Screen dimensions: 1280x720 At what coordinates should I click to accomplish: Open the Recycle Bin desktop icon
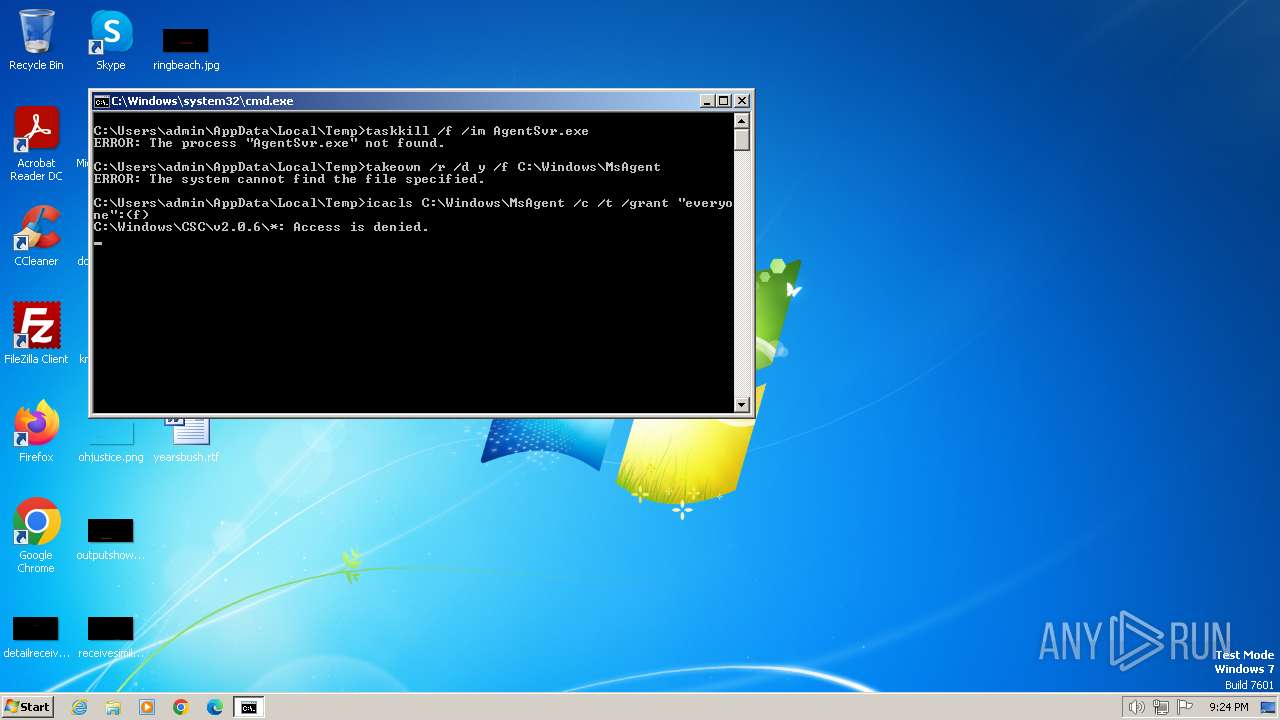[36, 40]
